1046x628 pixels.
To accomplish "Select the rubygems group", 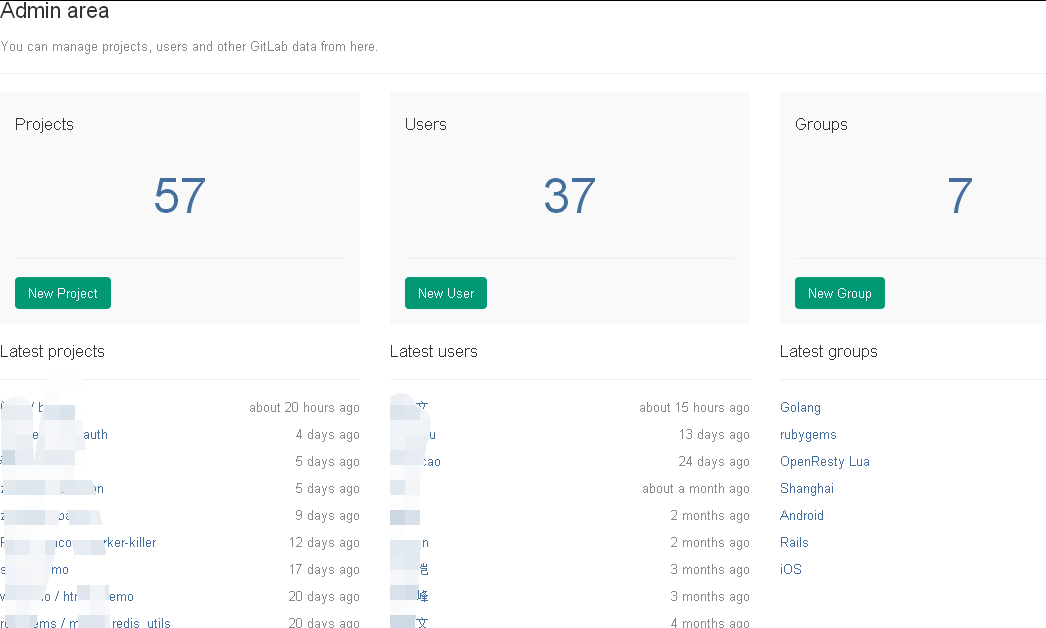I will click(x=808, y=434).
